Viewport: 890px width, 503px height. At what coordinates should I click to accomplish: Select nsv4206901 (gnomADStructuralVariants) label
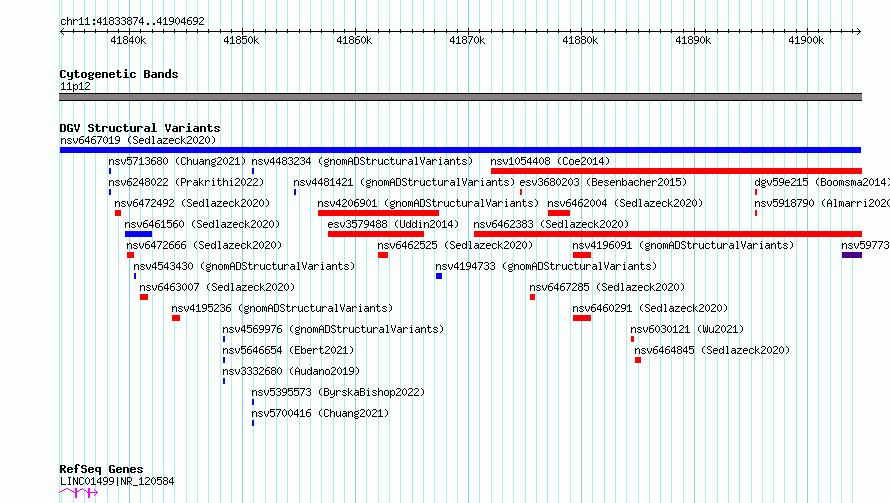tap(428, 203)
